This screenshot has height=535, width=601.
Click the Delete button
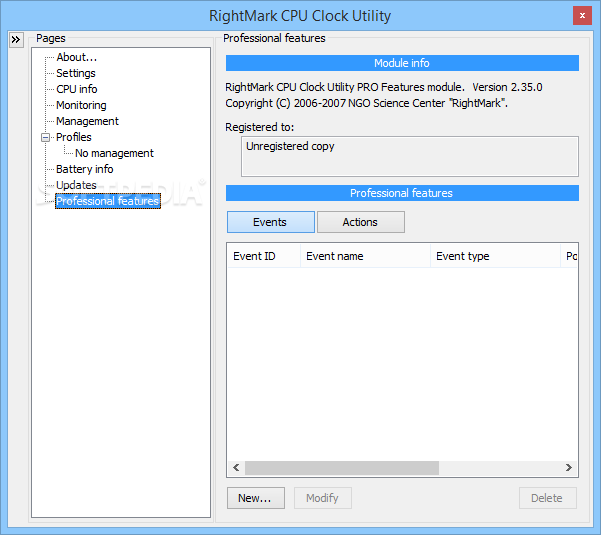[x=548, y=498]
